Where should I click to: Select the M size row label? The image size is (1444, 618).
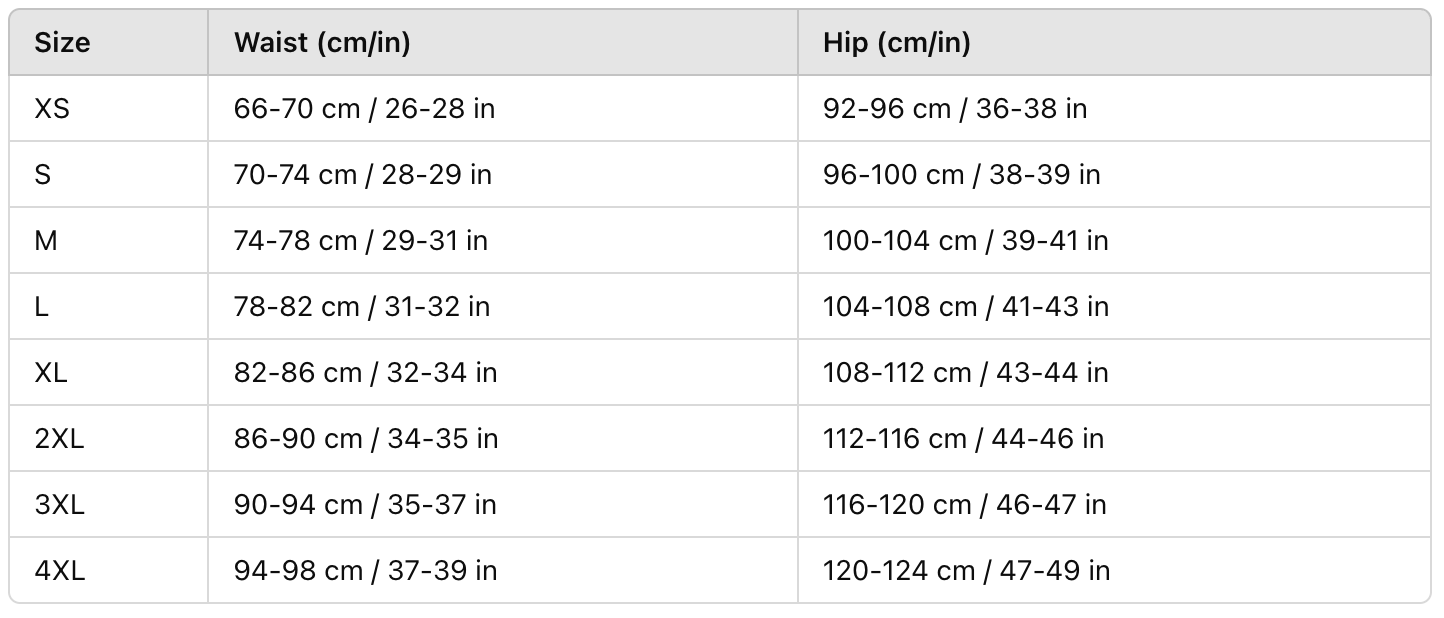pyautogui.click(x=46, y=240)
